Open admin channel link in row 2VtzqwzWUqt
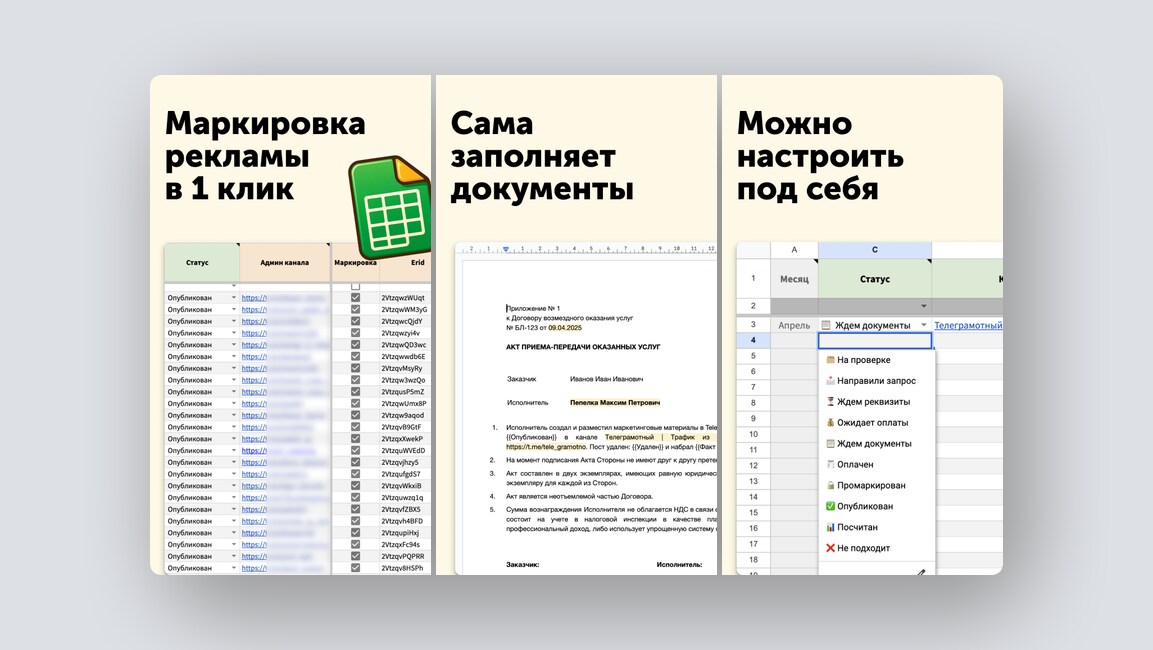This screenshot has width=1153, height=650. pyautogui.click(x=284, y=298)
